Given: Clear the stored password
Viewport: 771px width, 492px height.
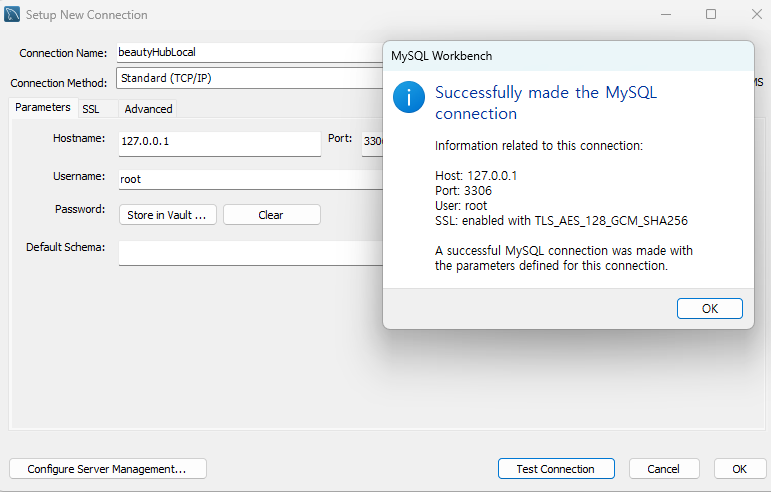Looking at the screenshot, I should click(x=271, y=215).
